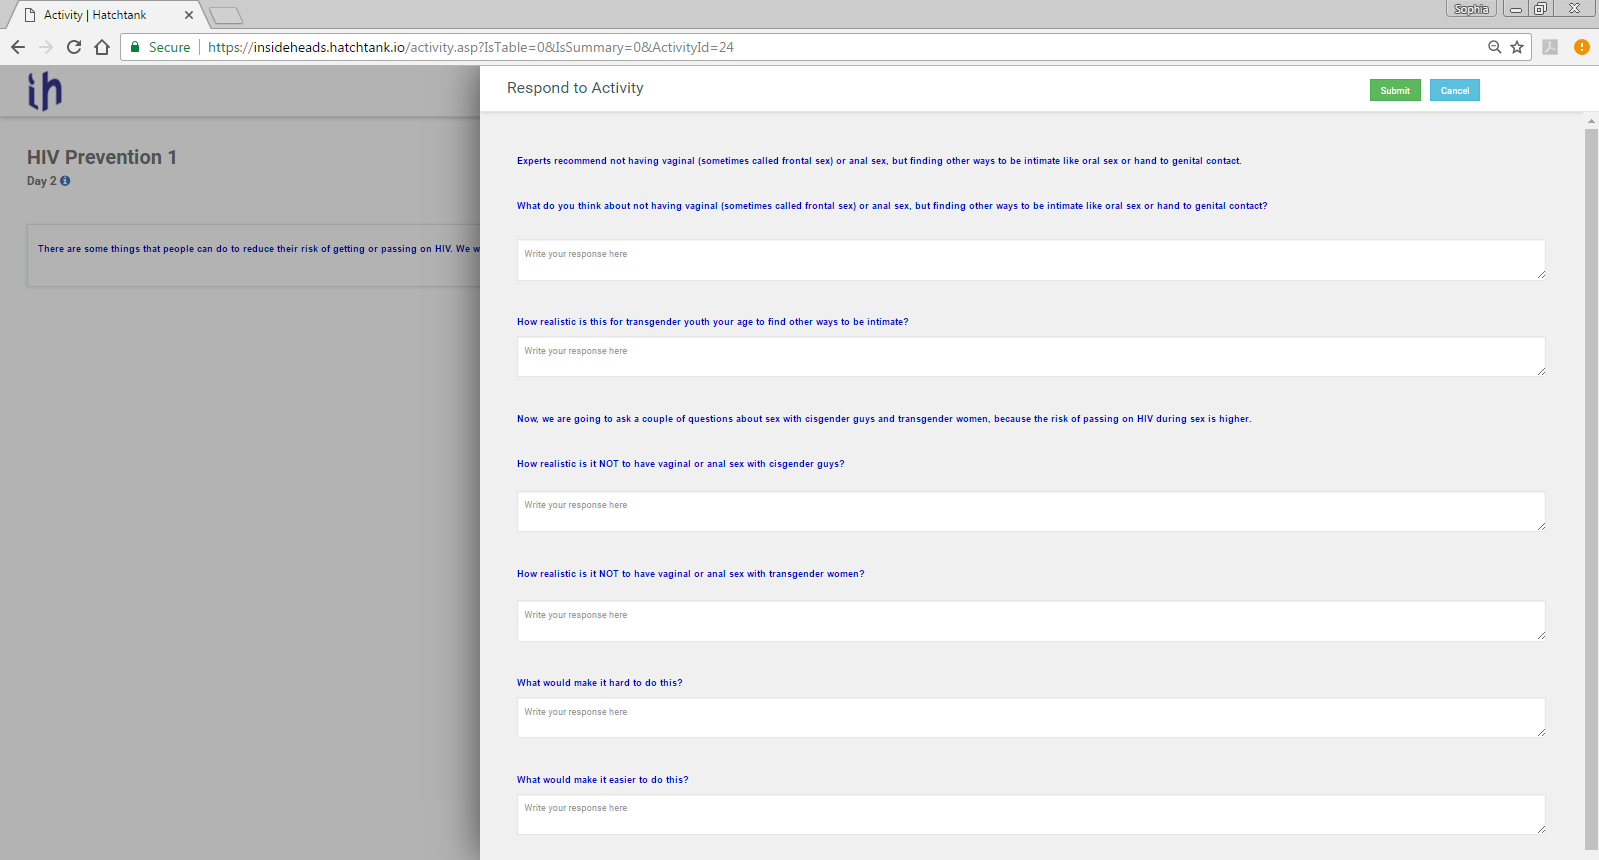Open the browser home page

[102, 47]
